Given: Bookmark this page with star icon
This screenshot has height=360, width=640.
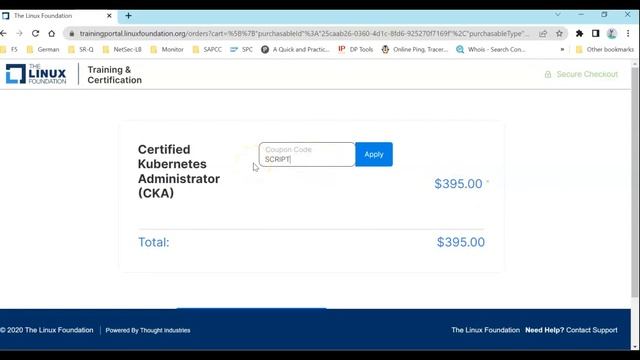Looking at the screenshot, I should pyautogui.click(x=559, y=33).
